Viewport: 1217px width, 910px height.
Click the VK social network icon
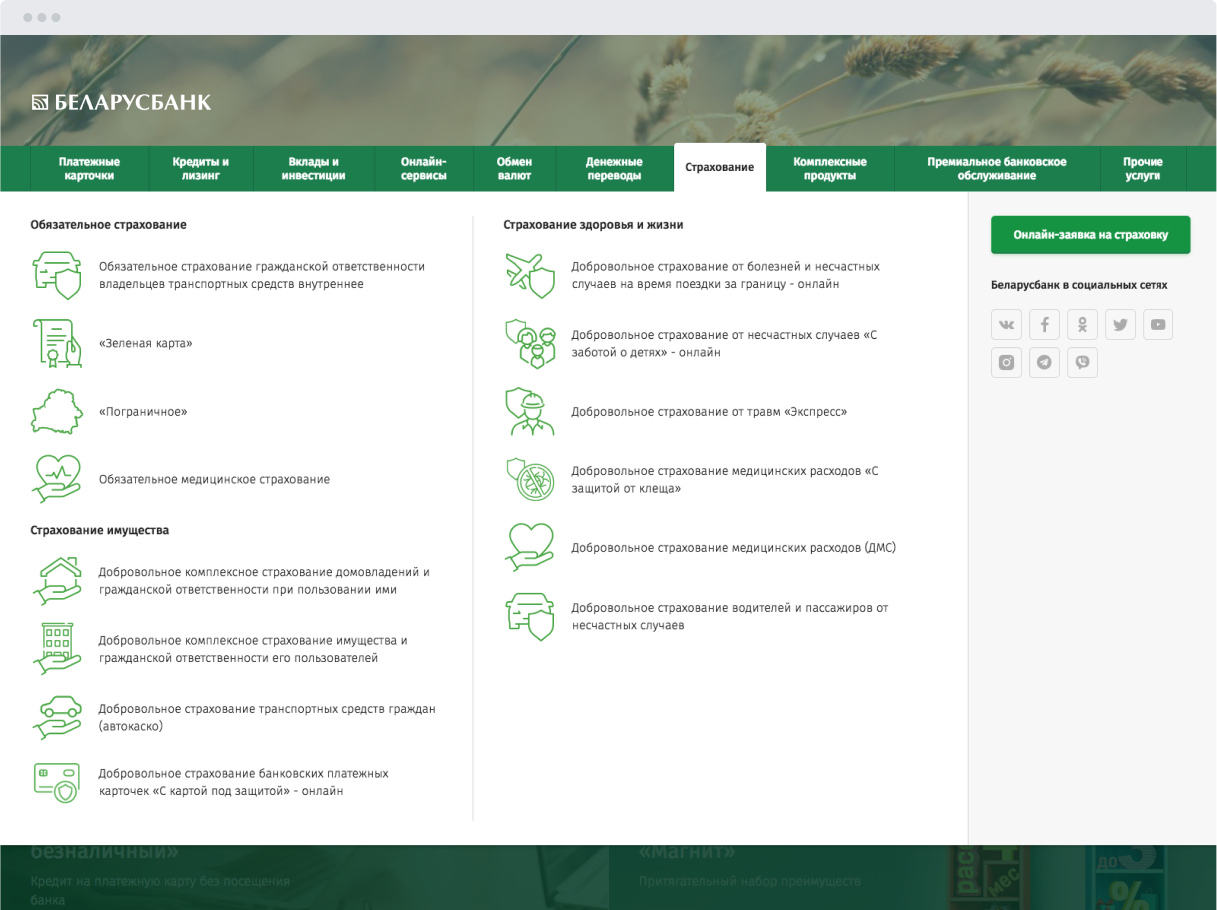1006,325
